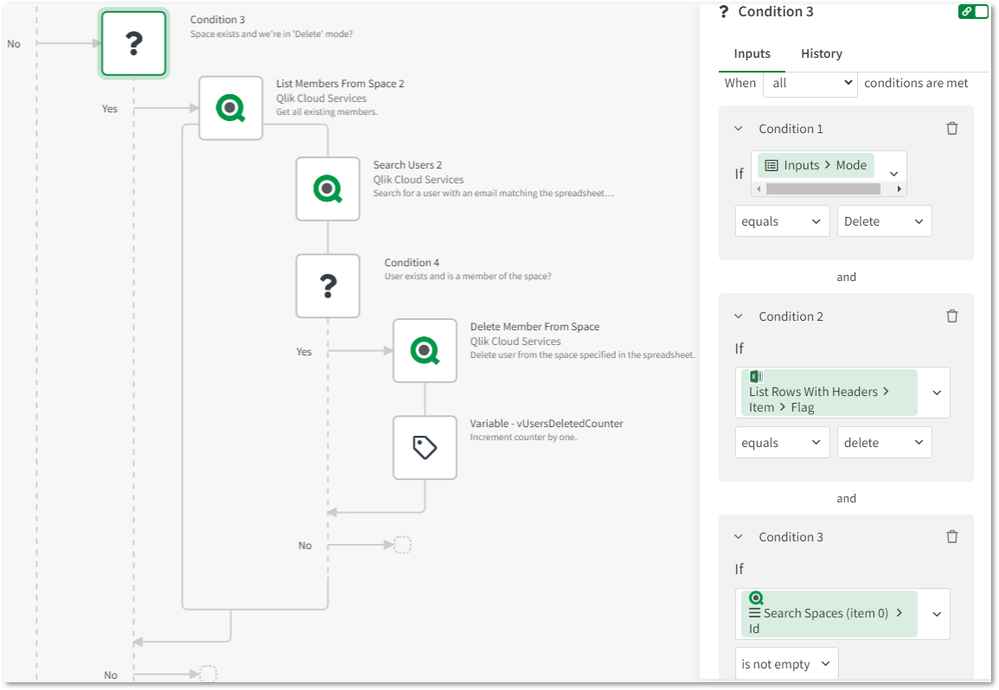This screenshot has width=999, height=690.
Task: Delete Condition 1 using its trash icon
Action: coord(952,128)
